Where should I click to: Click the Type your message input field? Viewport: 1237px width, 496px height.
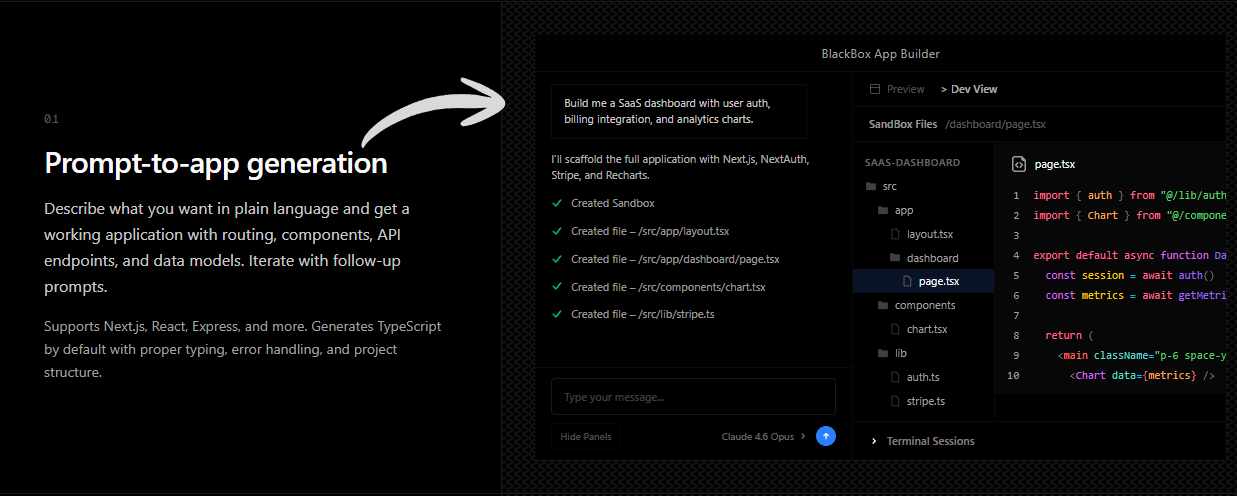pos(693,397)
